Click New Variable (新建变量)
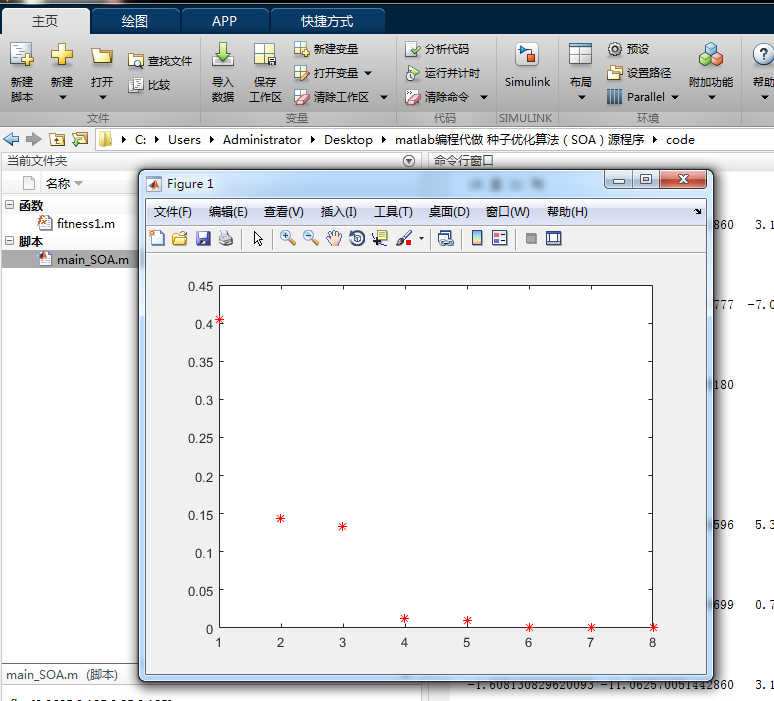774x701 pixels. [326, 49]
